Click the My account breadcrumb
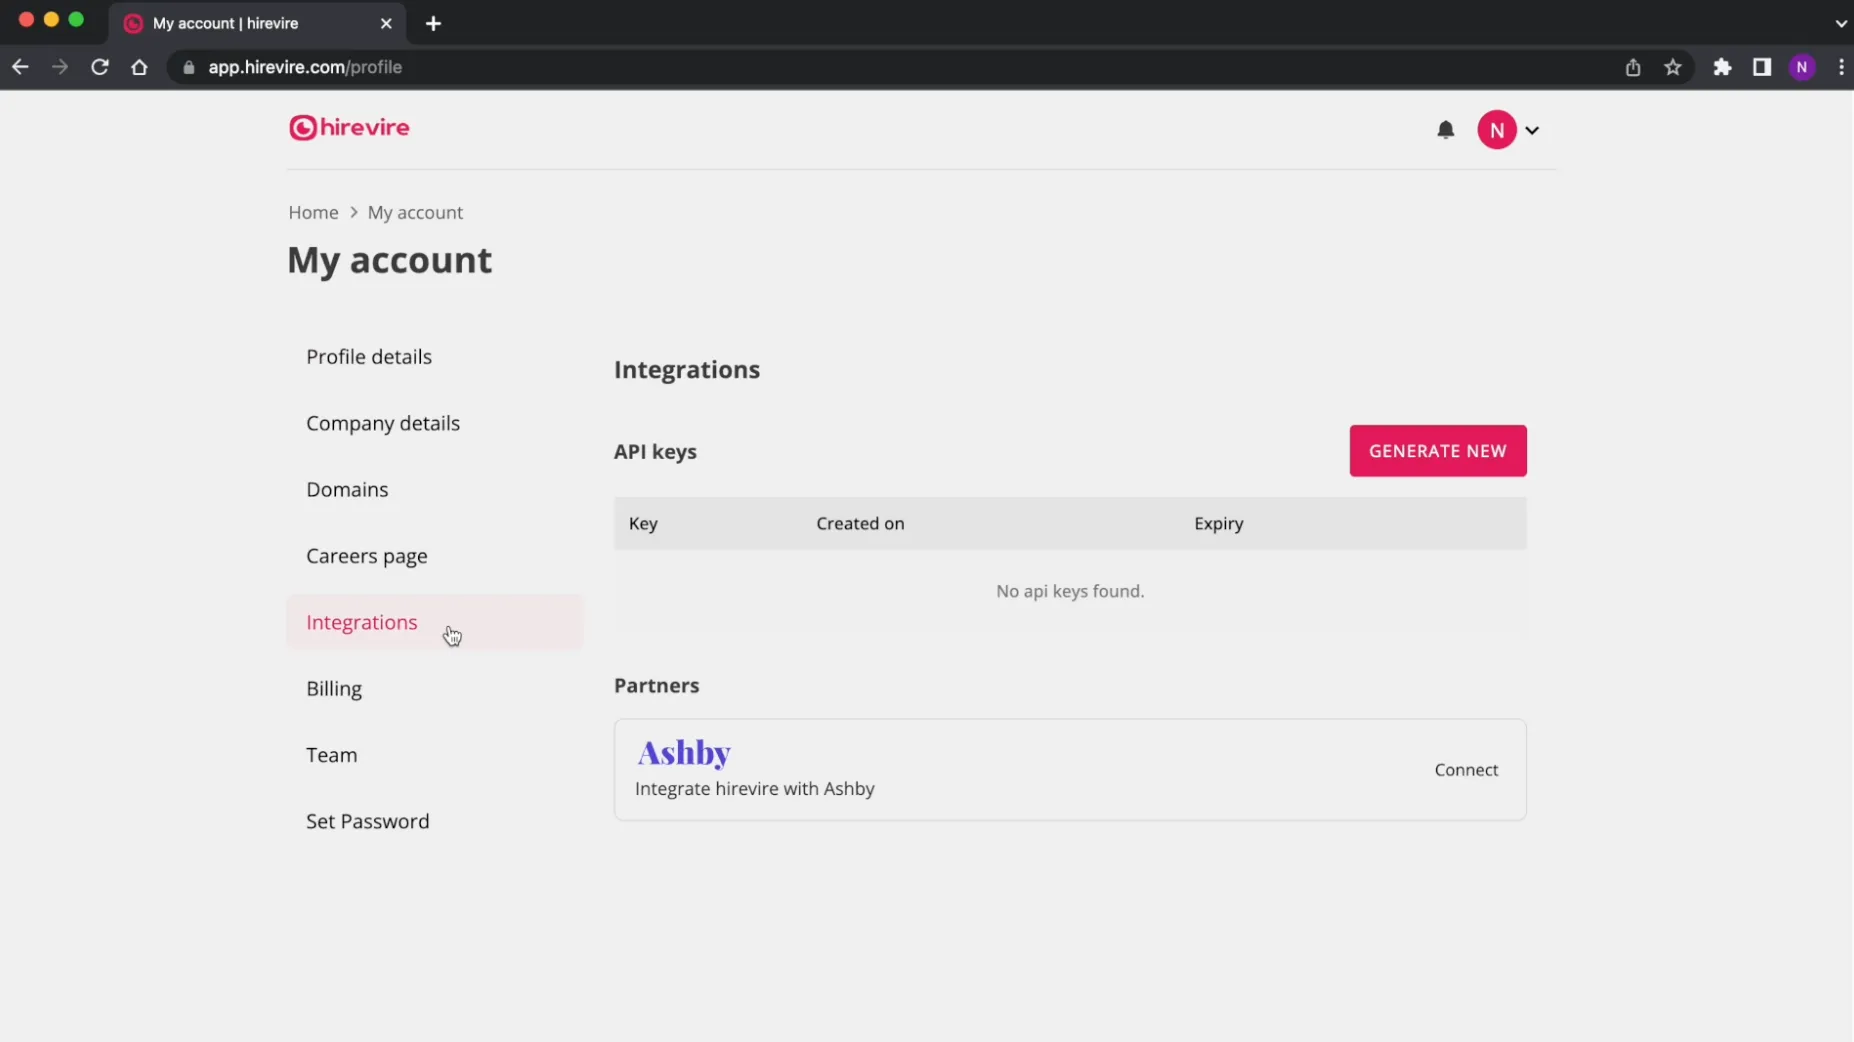The height and width of the screenshot is (1042, 1854). click(x=415, y=212)
